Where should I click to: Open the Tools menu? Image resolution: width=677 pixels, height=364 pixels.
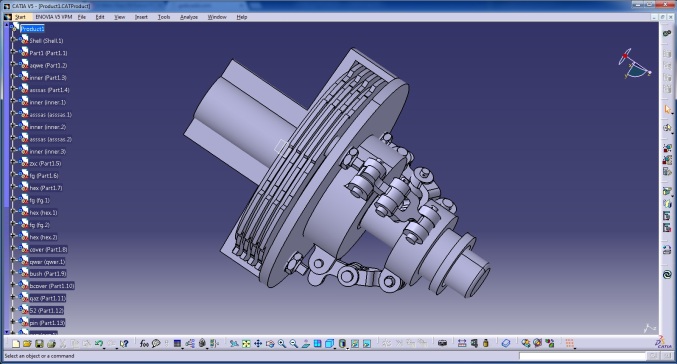tap(164, 17)
